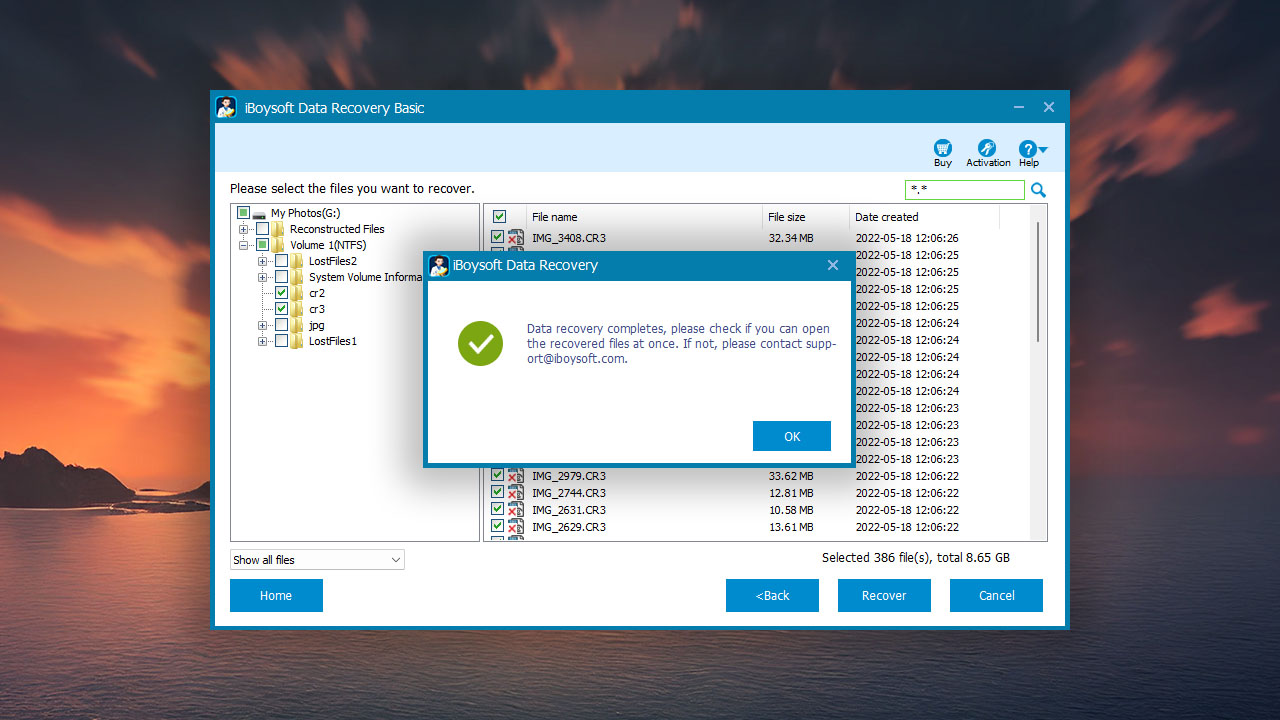Uncheck the cr3 folder checkbox
Image resolution: width=1280 pixels, height=720 pixels.
coord(281,309)
